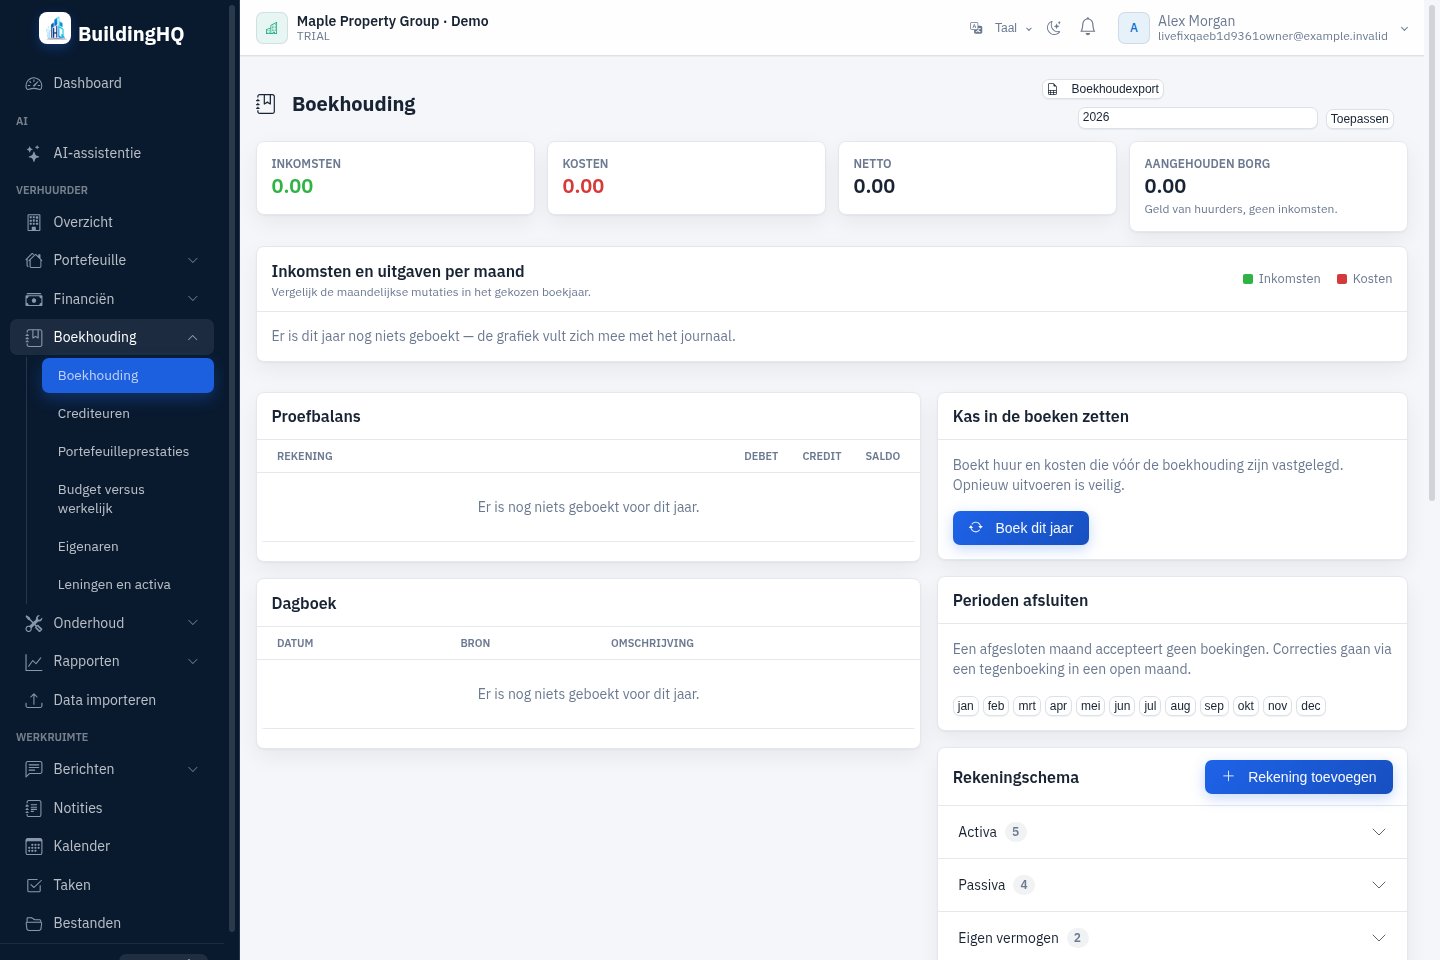
Task: Open Taken from the sidebar
Action: coord(112,885)
